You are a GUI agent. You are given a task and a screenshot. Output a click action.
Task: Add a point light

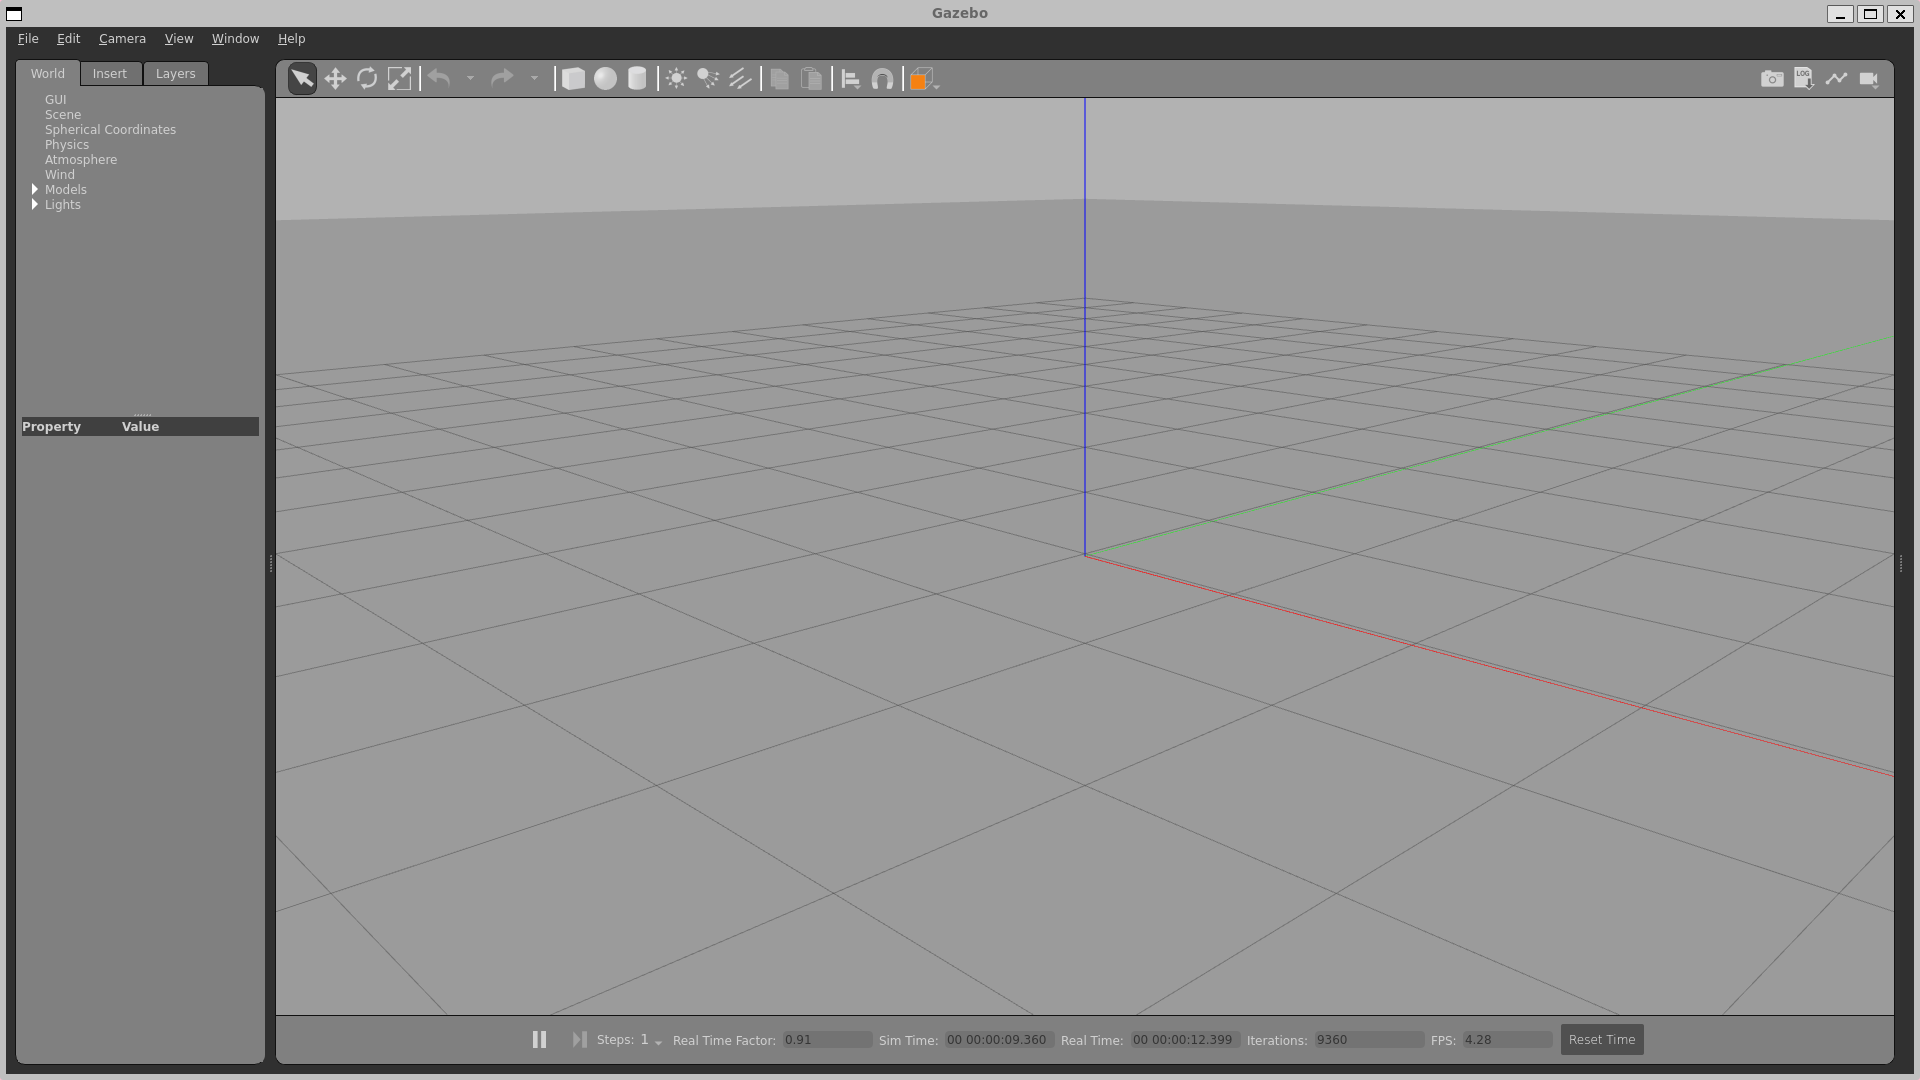coord(676,79)
